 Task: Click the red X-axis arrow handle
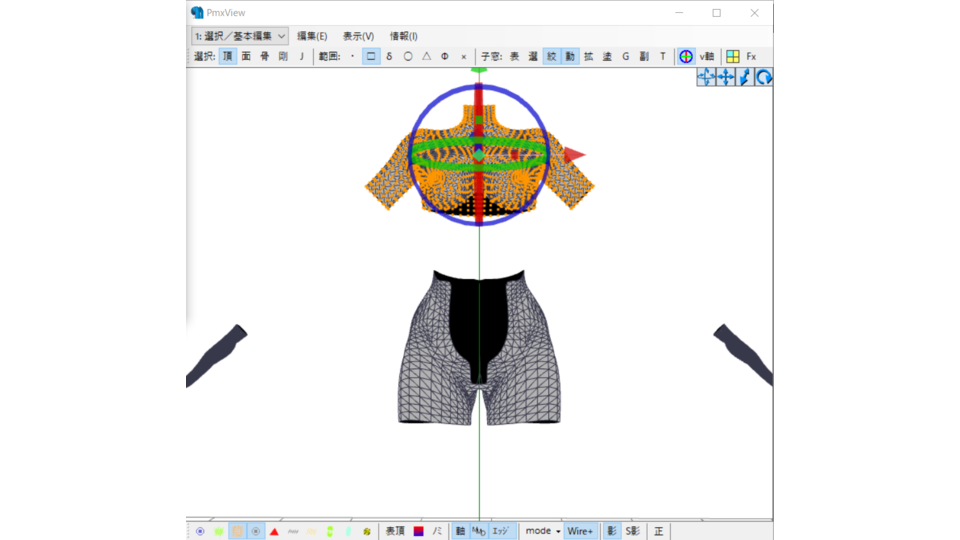tap(575, 155)
